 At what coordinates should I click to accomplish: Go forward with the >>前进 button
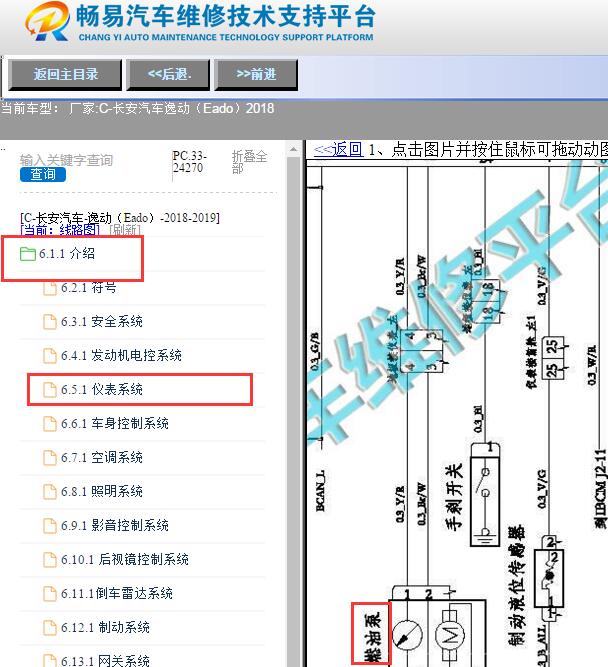point(256,74)
